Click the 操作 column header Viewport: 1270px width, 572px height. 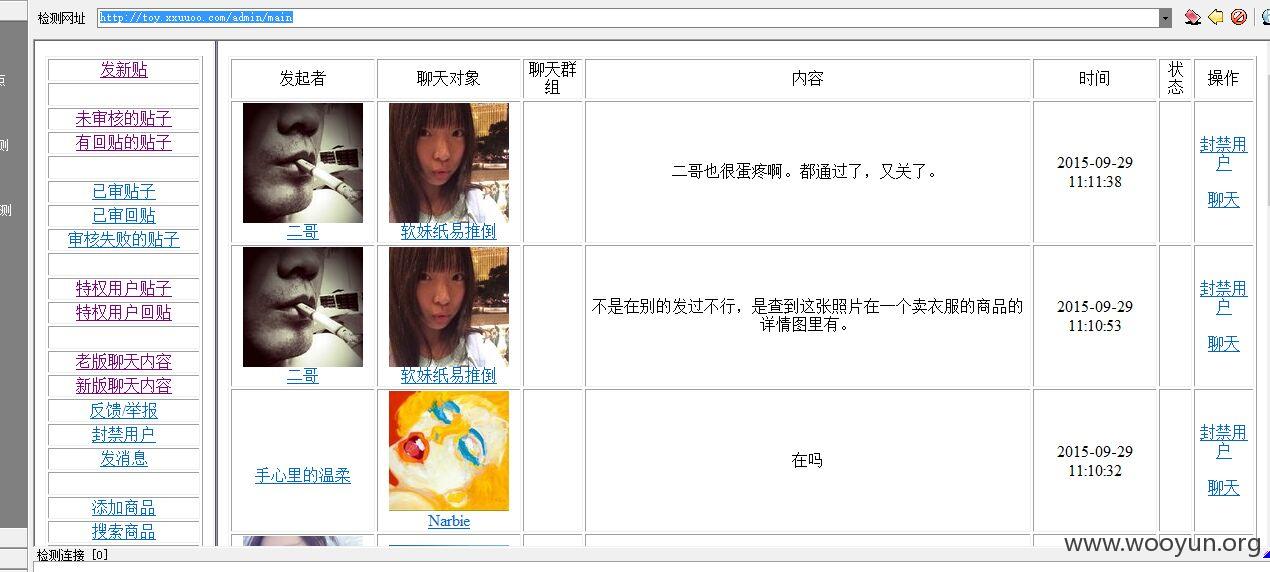tap(1223, 79)
